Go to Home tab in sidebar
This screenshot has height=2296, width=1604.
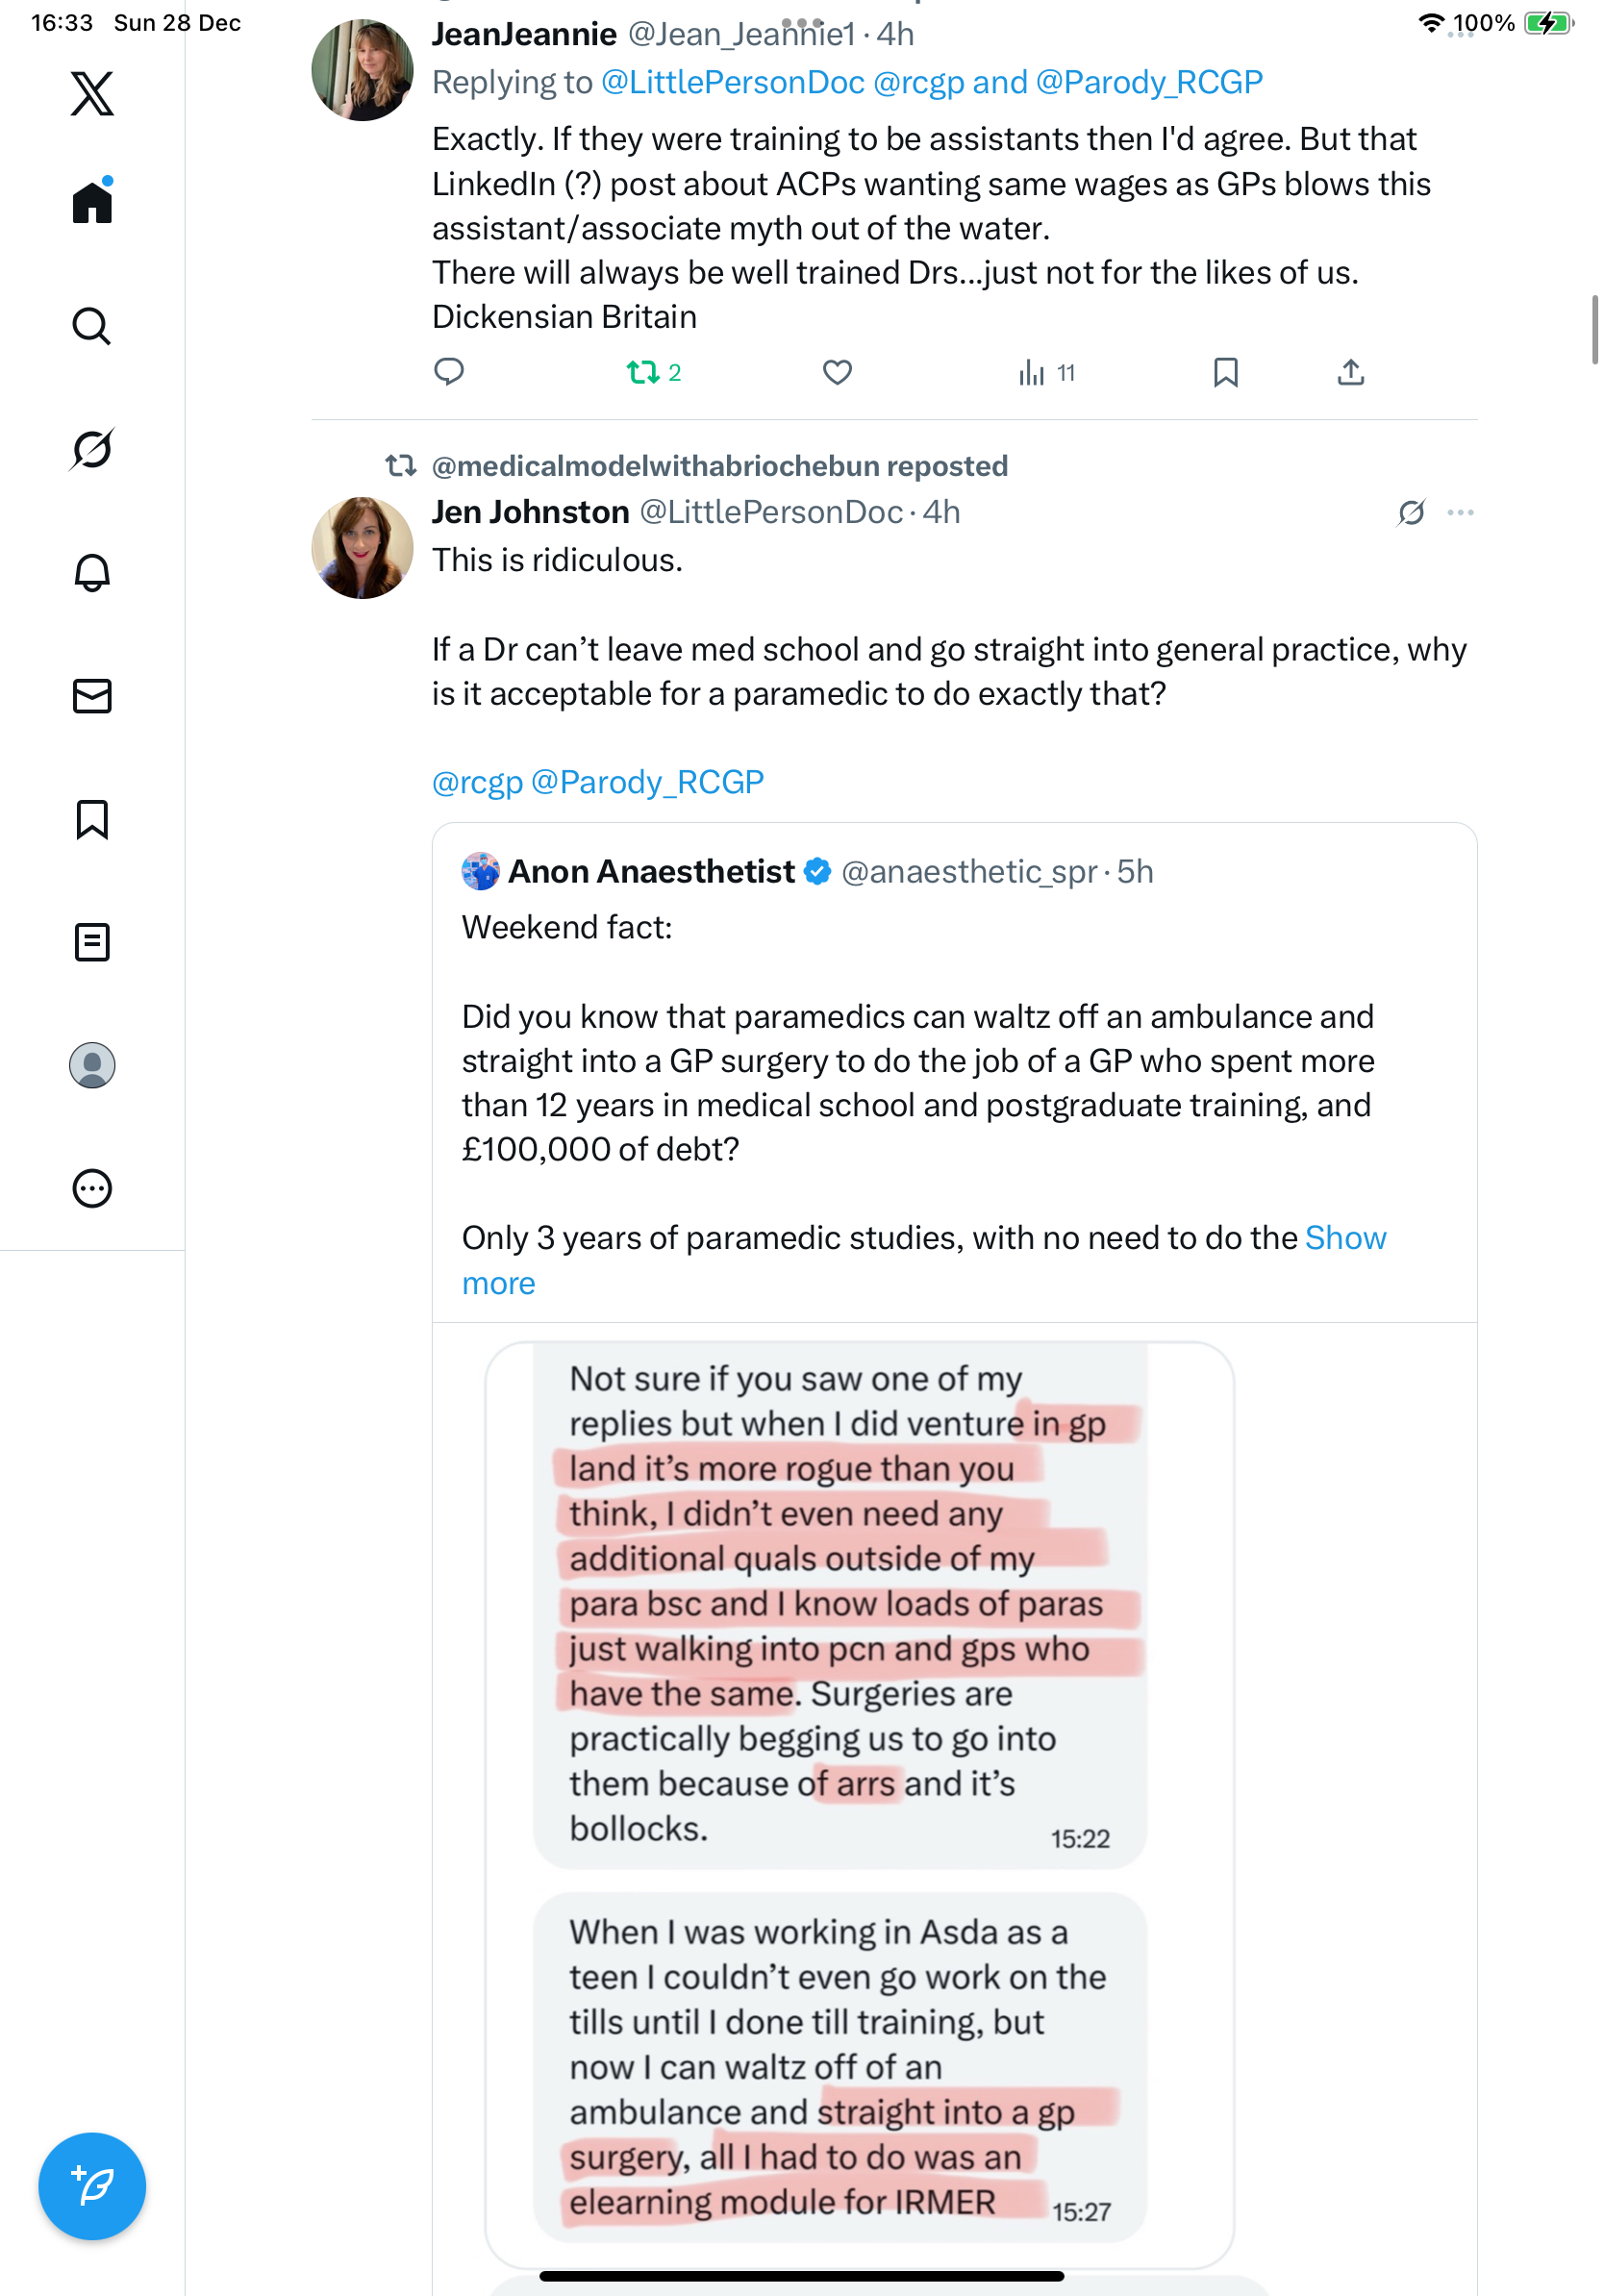pos(92,203)
